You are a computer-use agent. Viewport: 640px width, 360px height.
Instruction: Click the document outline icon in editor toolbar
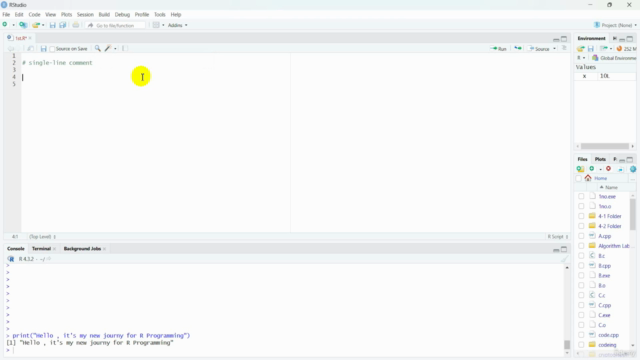point(564,49)
